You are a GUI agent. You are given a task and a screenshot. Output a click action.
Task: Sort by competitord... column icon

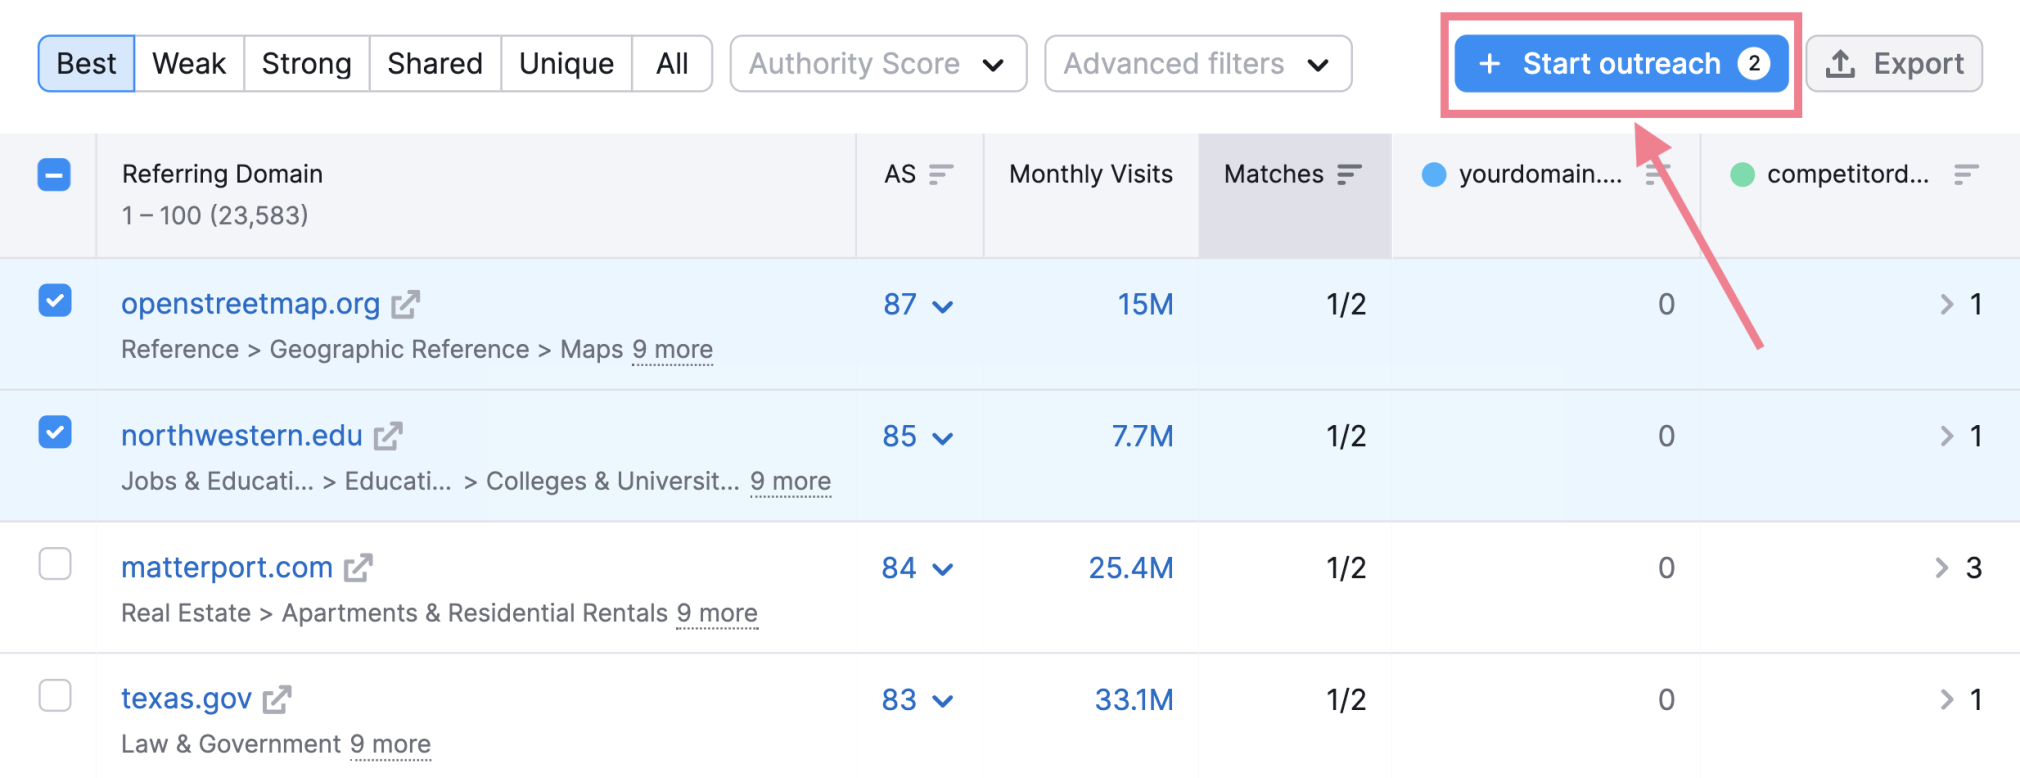click(x=1966, y=175)
